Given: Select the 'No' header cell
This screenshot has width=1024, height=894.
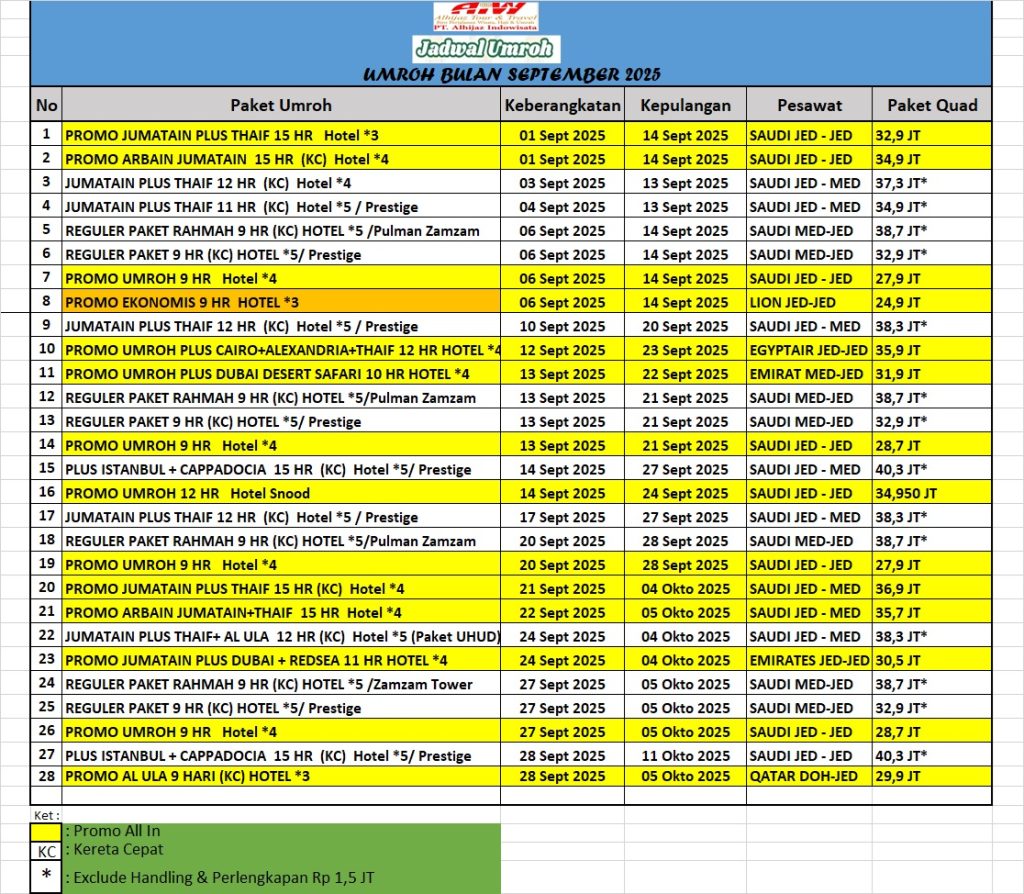Looking at the screenshot, I should point(46,105).
